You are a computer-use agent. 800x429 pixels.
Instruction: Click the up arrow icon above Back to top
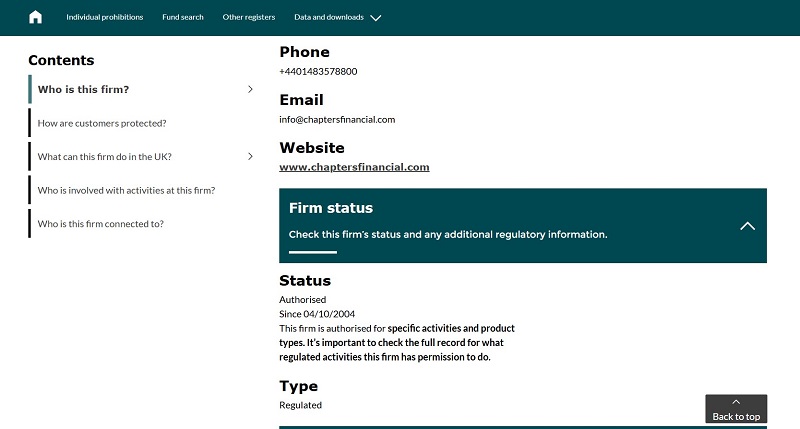[x=736, y=402]
